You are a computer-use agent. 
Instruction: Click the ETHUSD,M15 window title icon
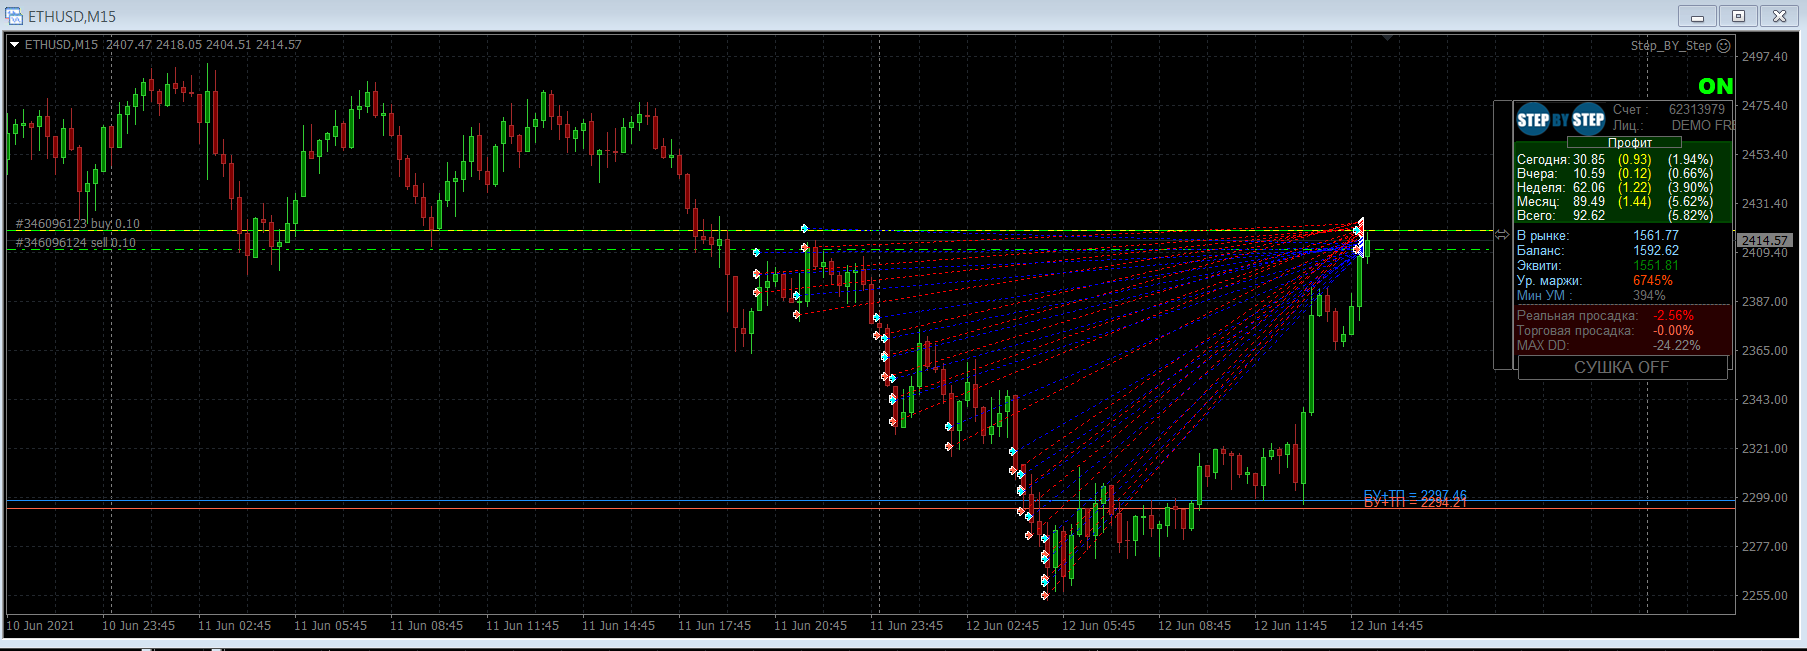[x=14, y=16]
